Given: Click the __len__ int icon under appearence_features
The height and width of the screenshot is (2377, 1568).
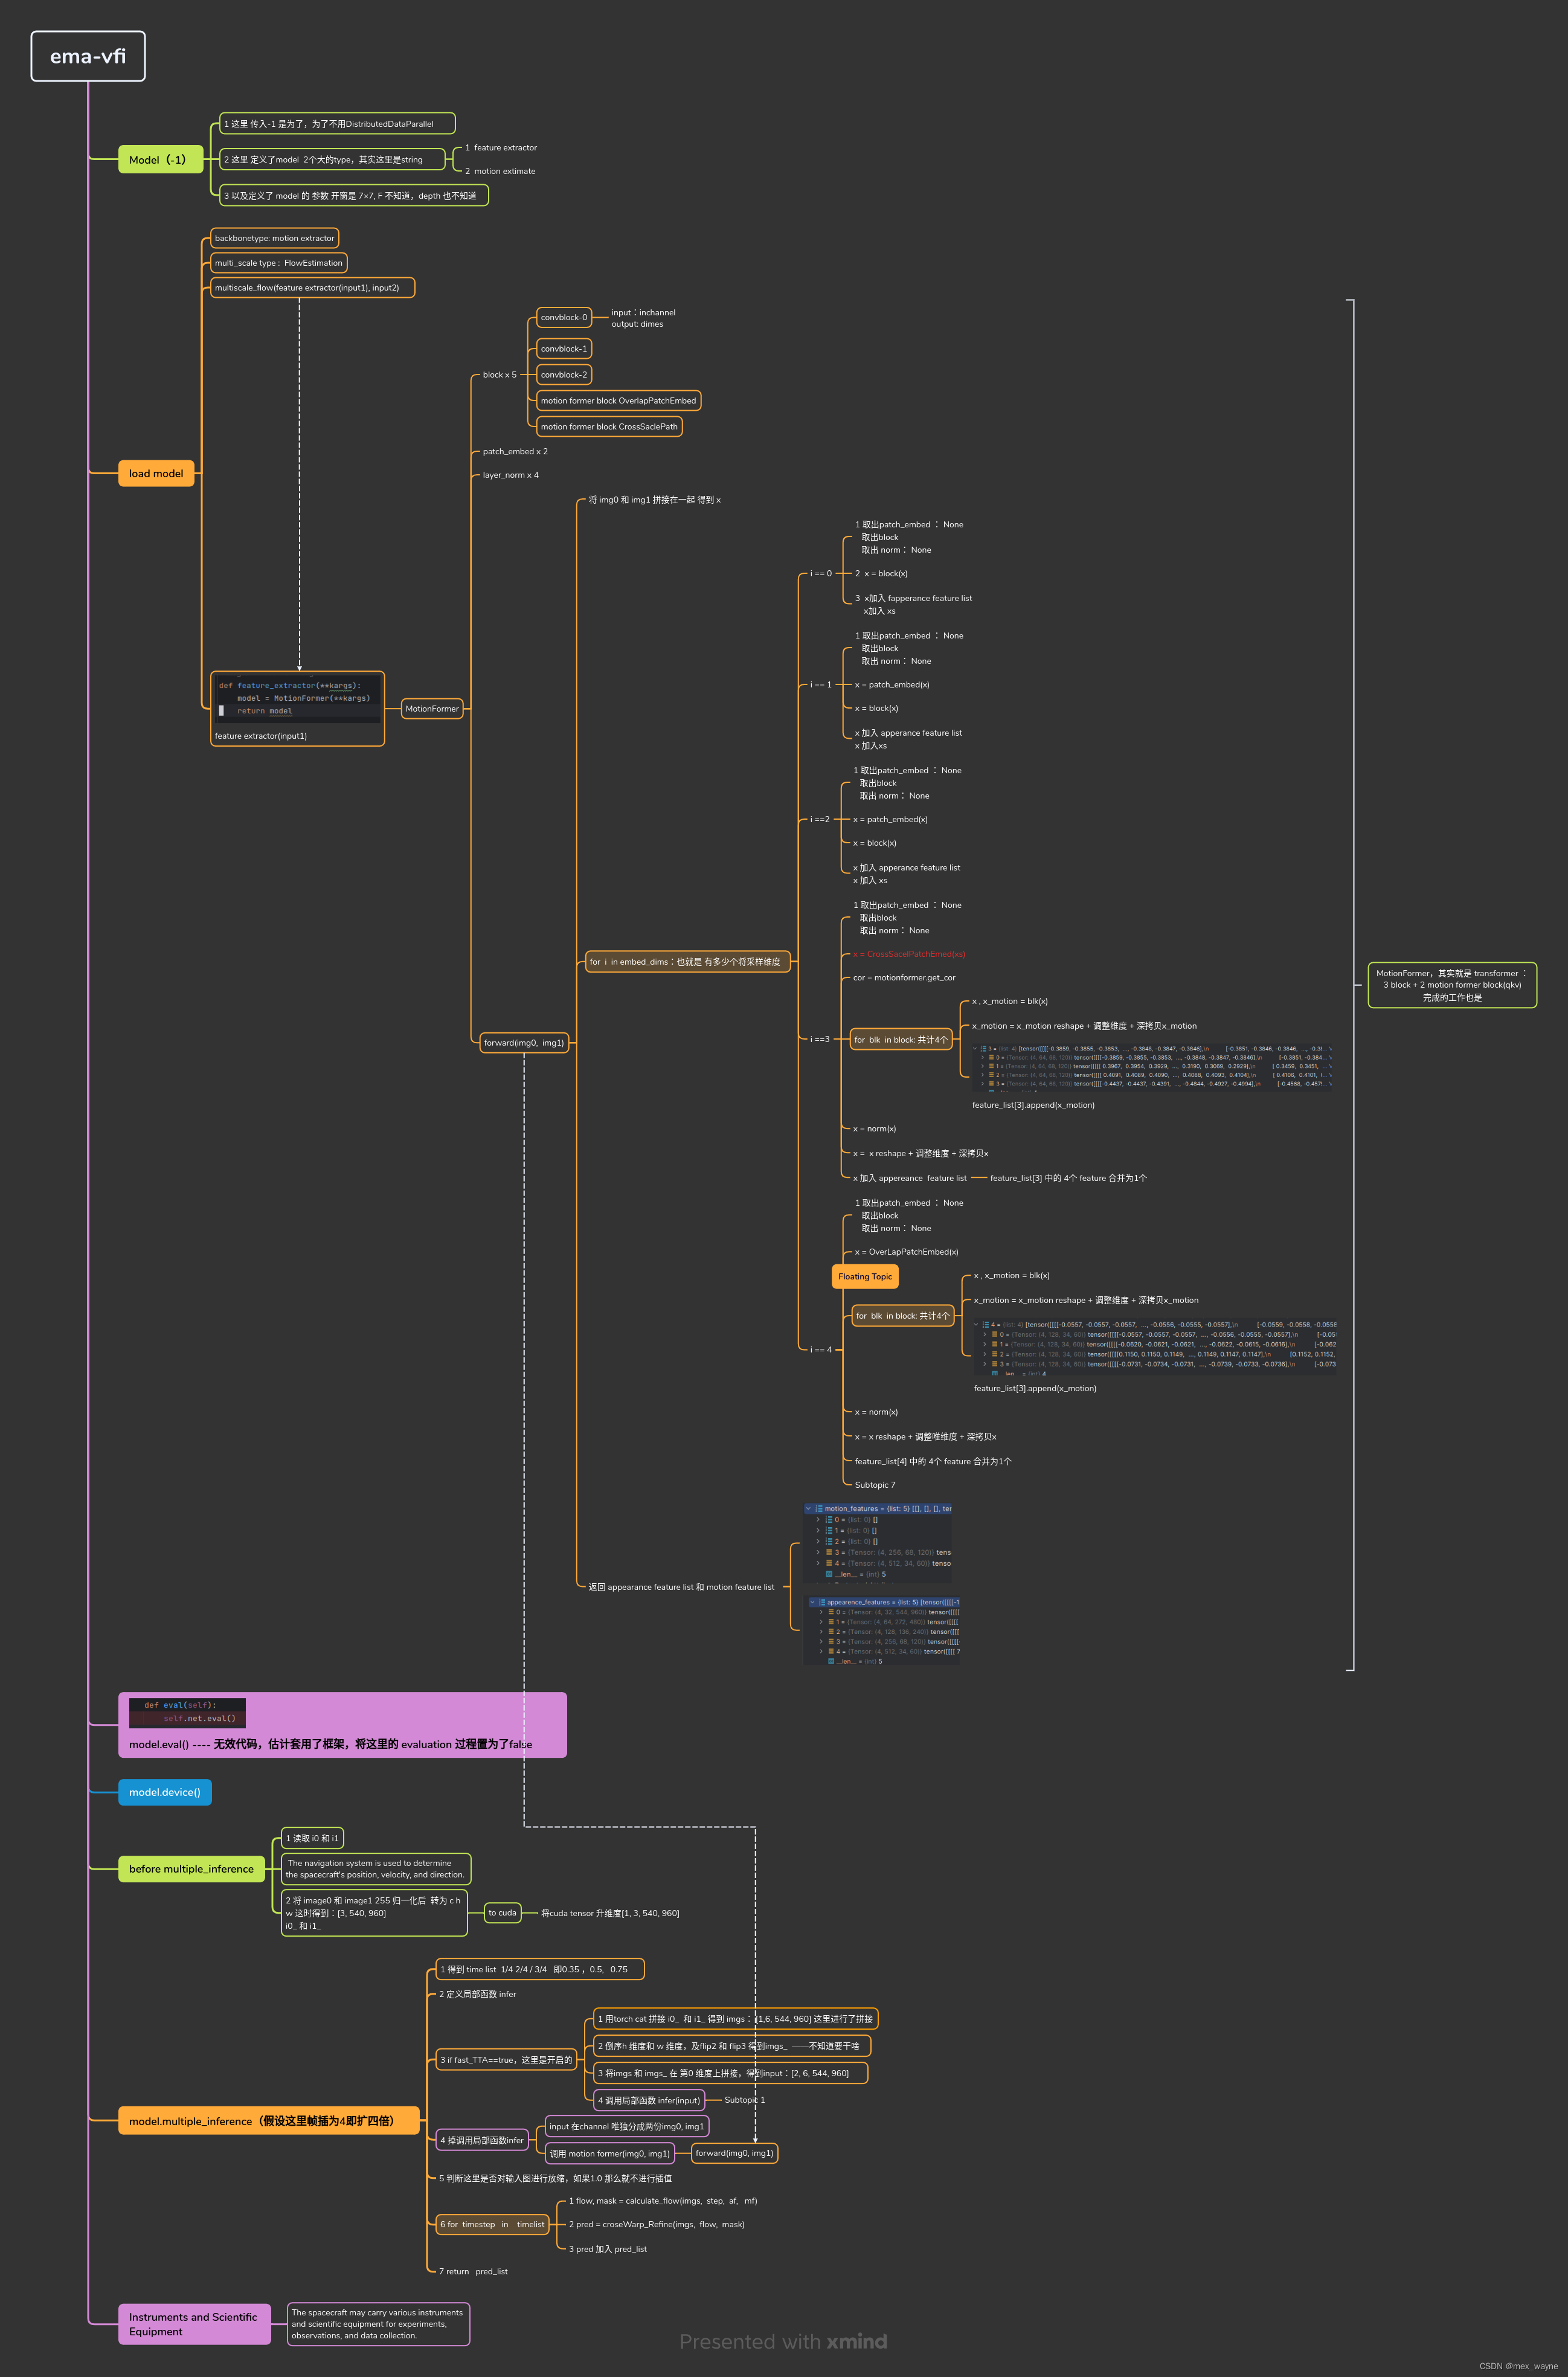Looking at the screenshot, I should (x=830, y=1661).
